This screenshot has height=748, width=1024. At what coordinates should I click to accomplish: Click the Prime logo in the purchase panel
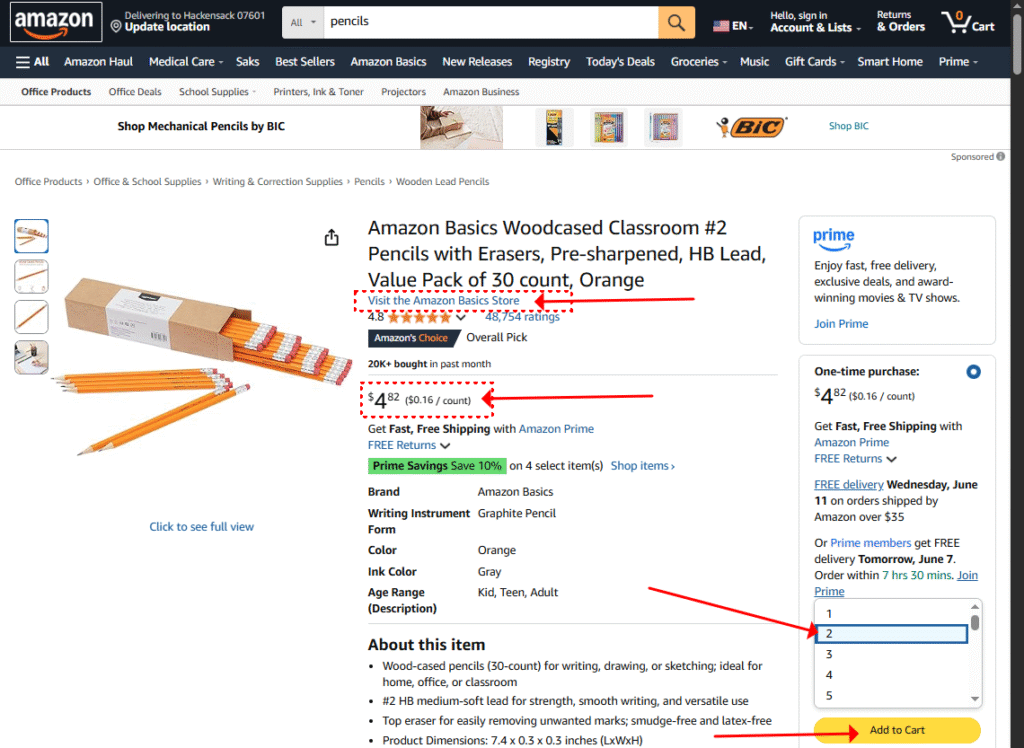coord(833,238)
